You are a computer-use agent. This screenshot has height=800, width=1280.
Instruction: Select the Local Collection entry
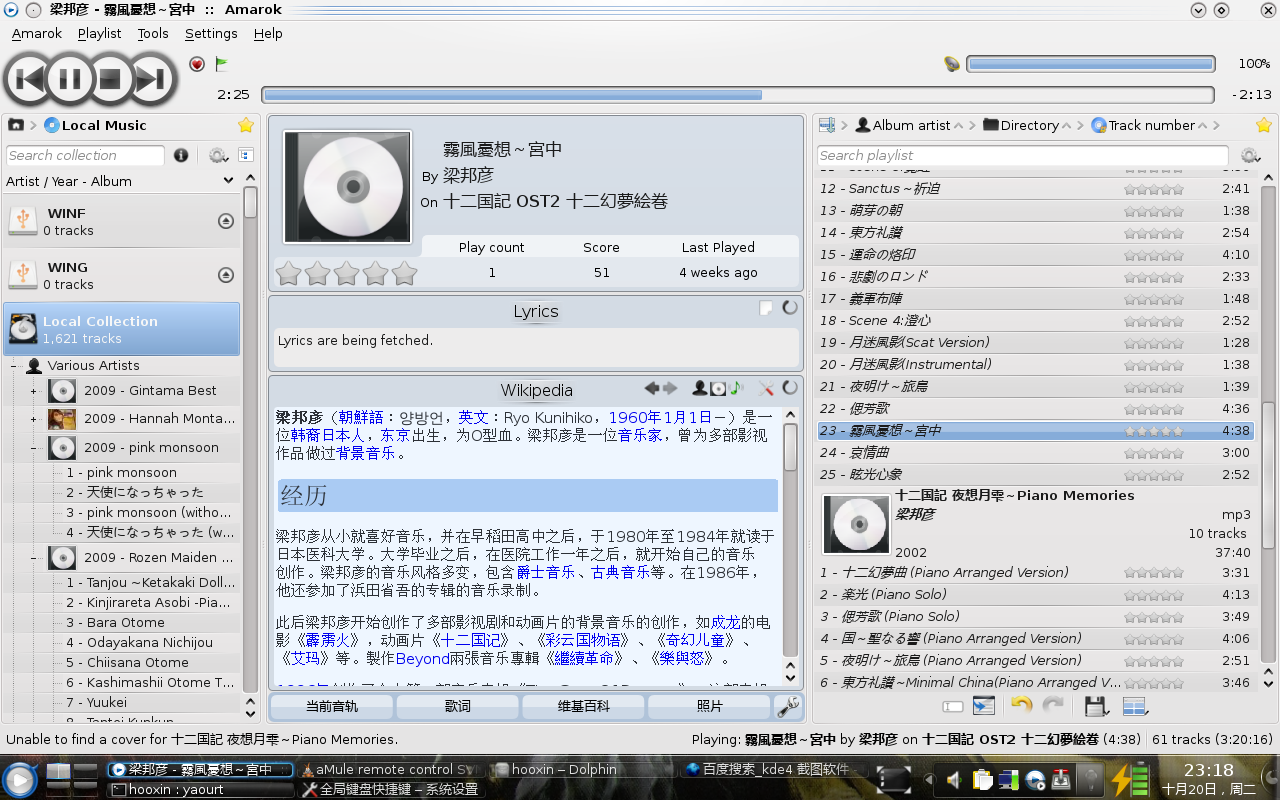coord(122,329)
